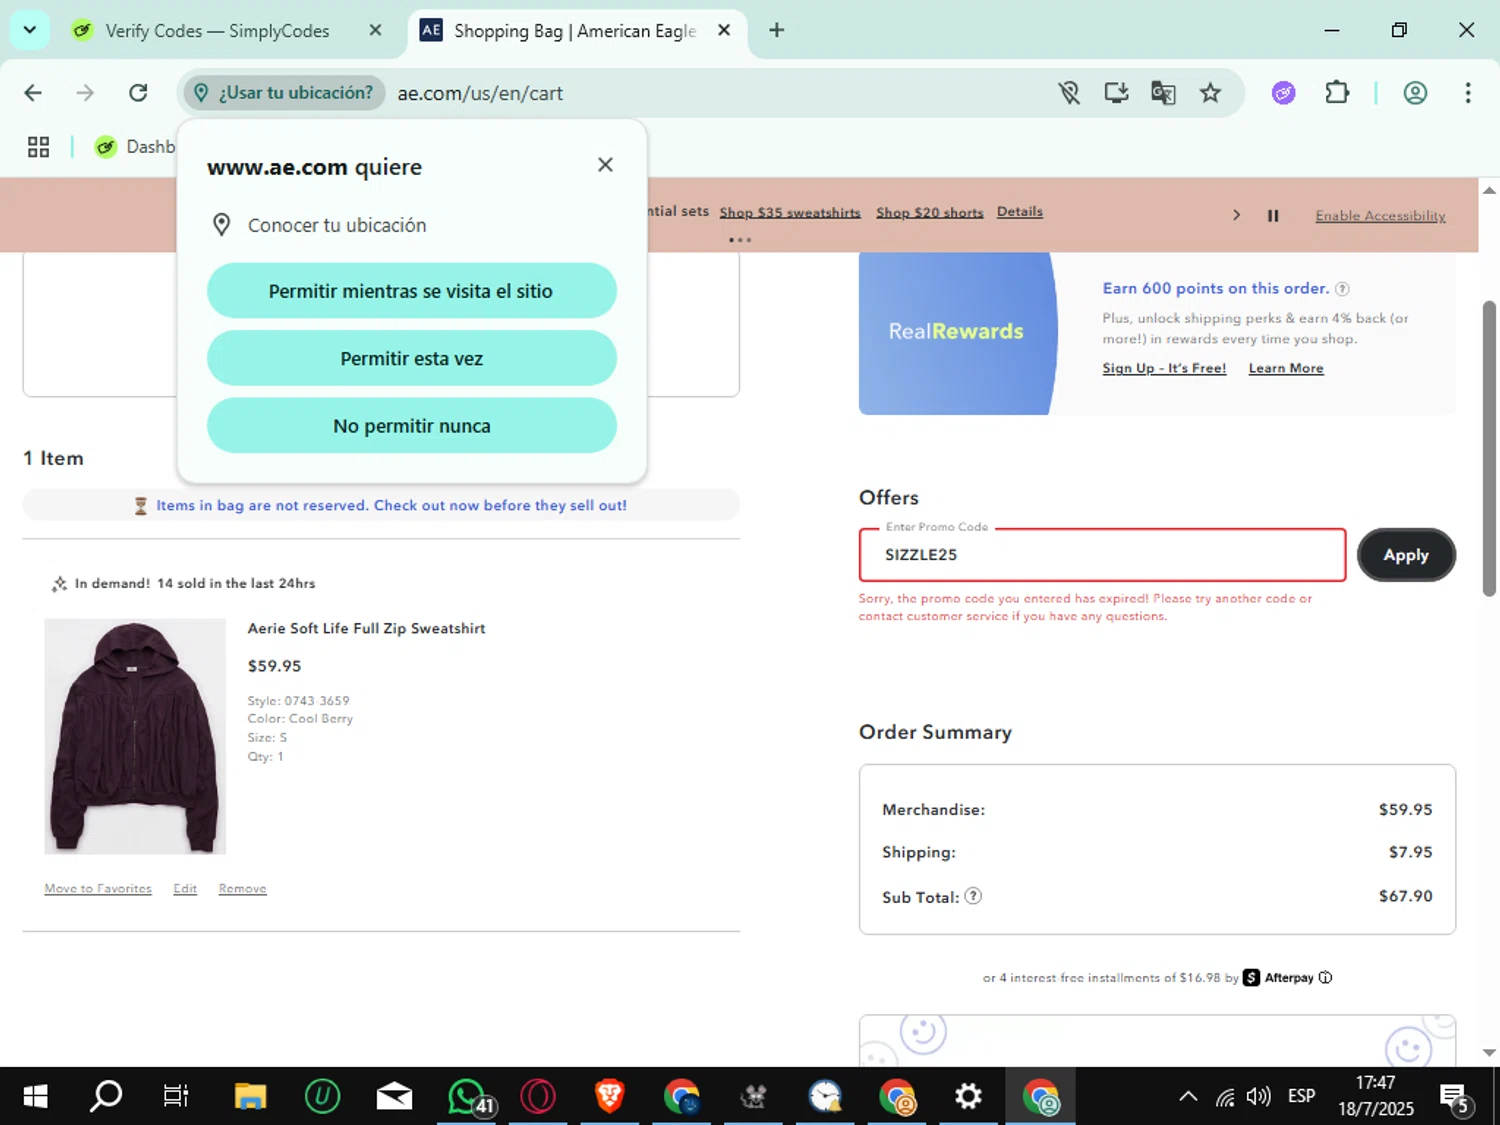Close the location permission popup

pyautogui.click(x=605, y=165)
